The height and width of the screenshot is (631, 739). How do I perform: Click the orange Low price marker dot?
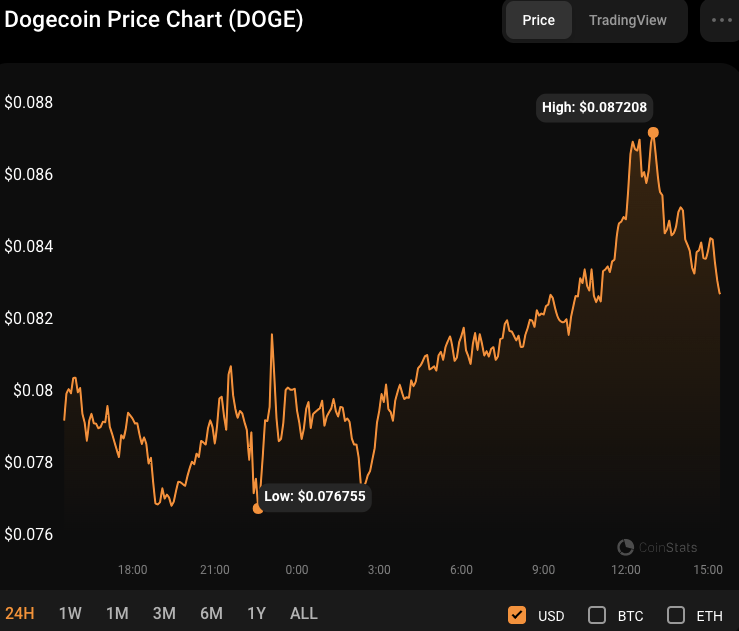point(258,508)
